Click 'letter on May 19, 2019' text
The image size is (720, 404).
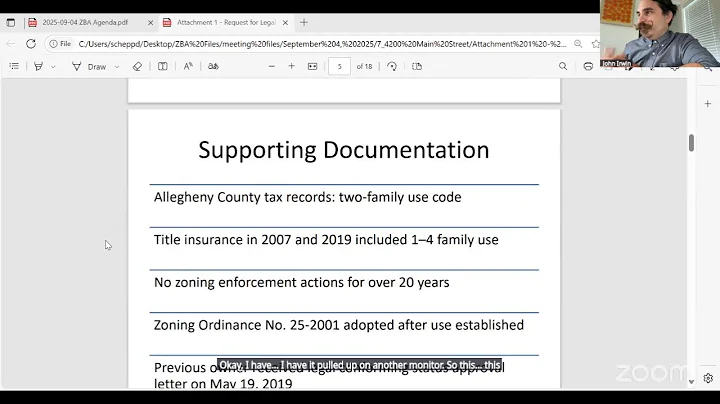223,383
